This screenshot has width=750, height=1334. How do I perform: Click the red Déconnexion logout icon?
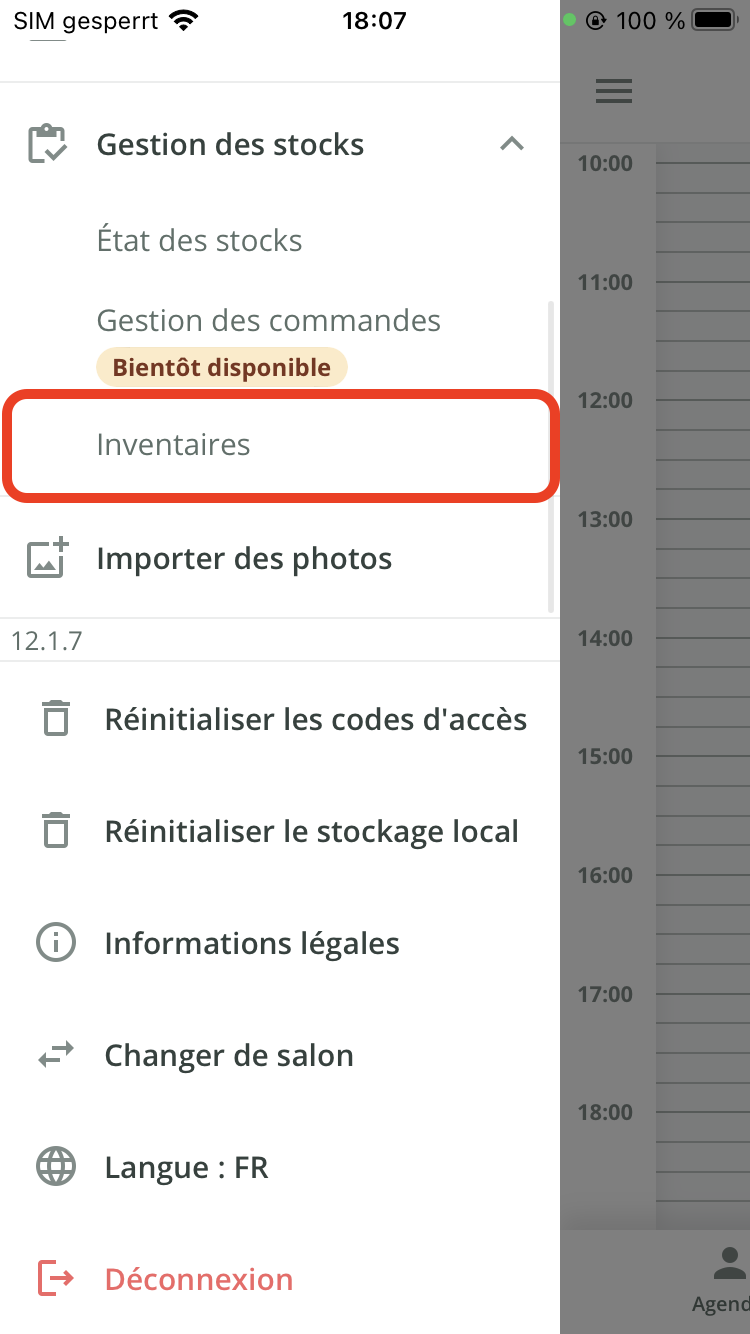point(56,1279)
